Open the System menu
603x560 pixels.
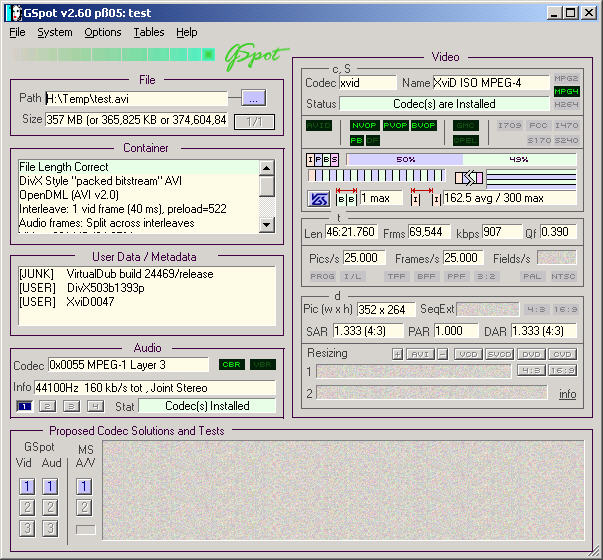point(55,32)
